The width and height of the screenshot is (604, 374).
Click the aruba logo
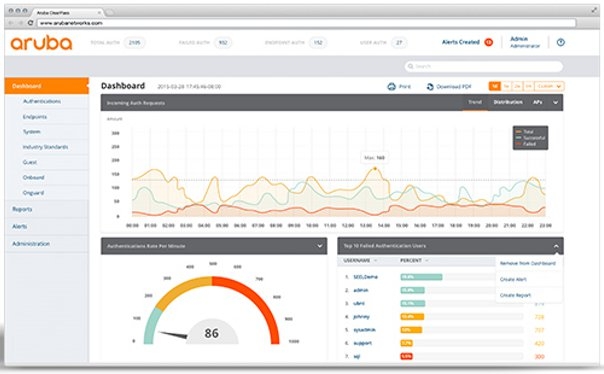(x=41, y=43)
